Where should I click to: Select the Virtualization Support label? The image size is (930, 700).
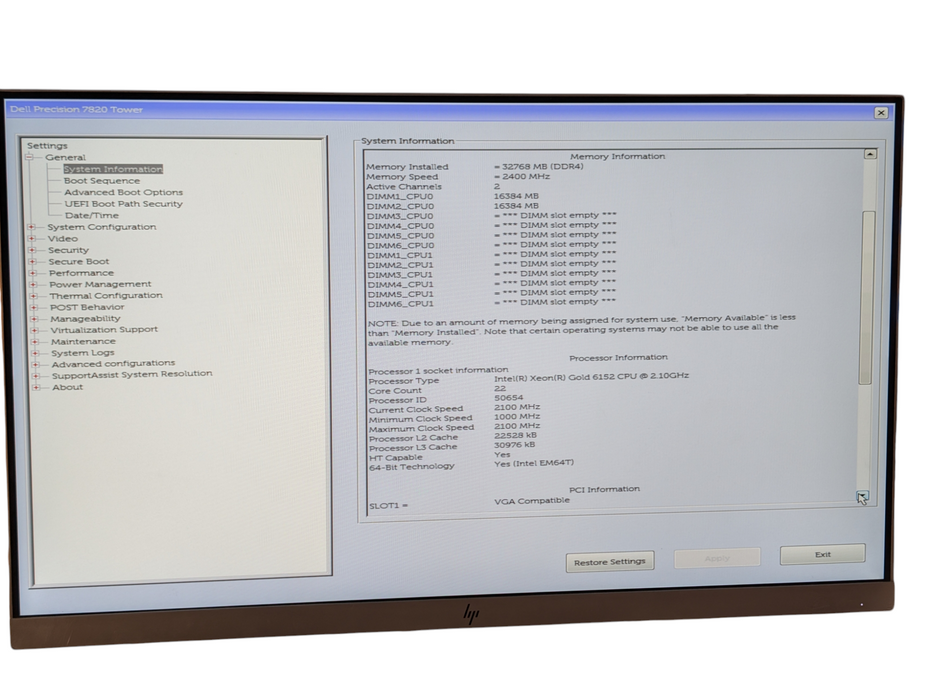[x=104, y=330]
